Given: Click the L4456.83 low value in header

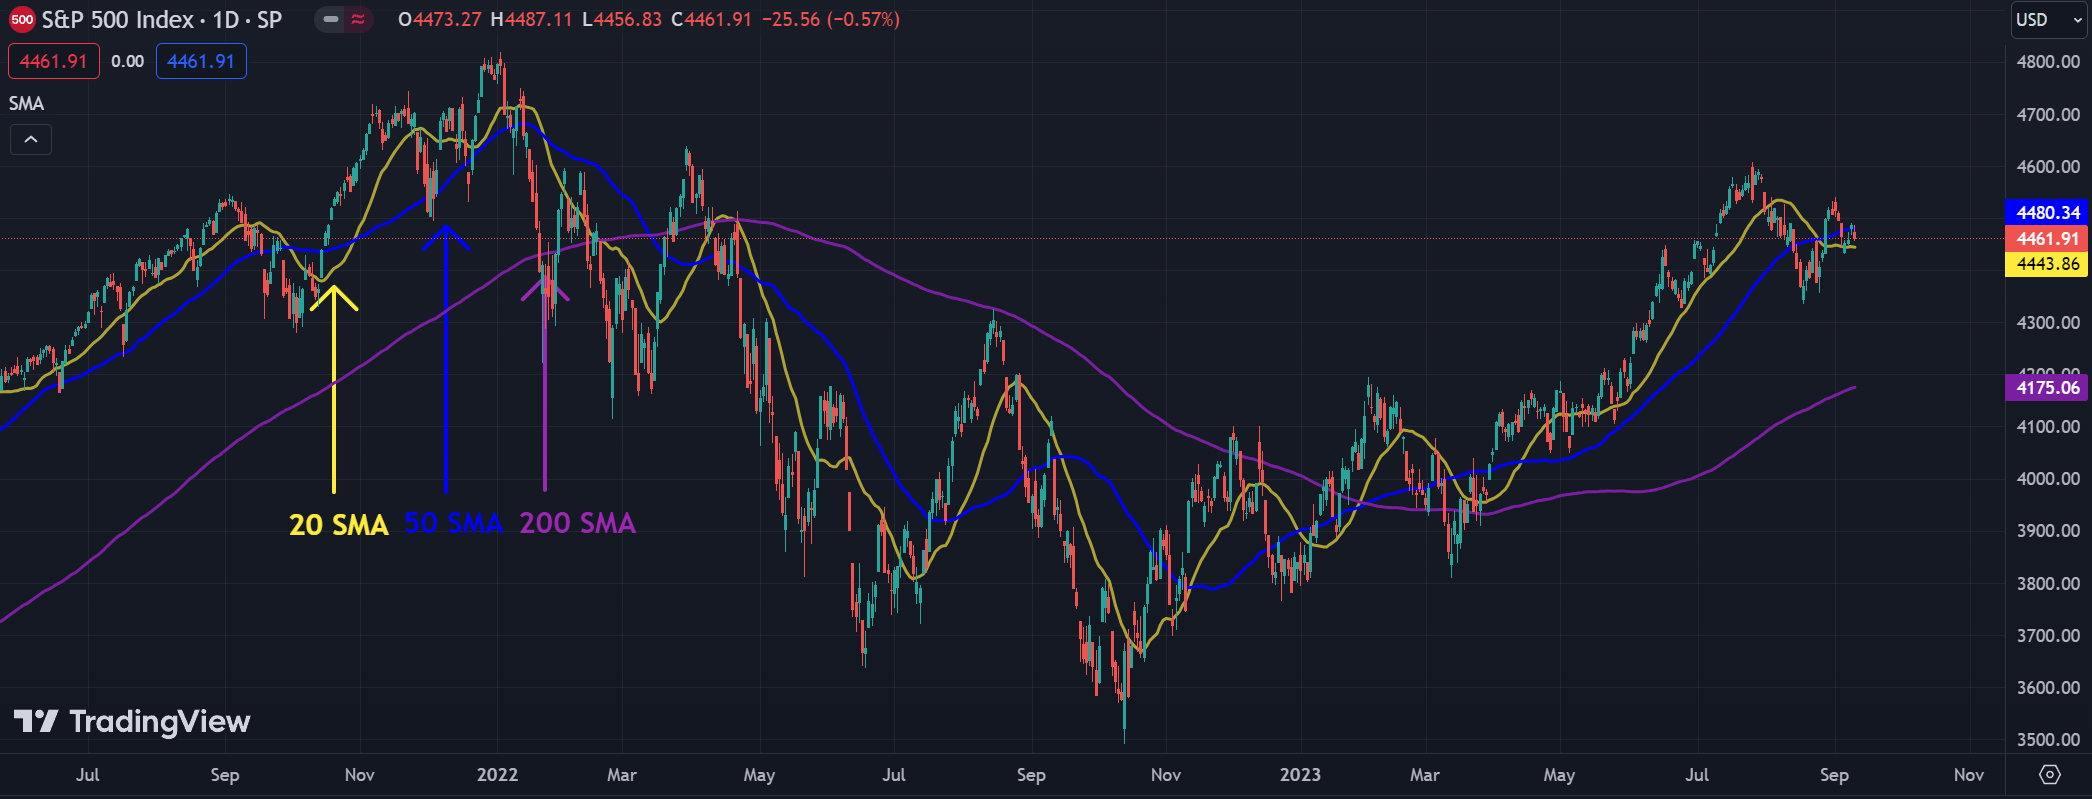Looking at the screenshot, I should (x=622, y=19).
